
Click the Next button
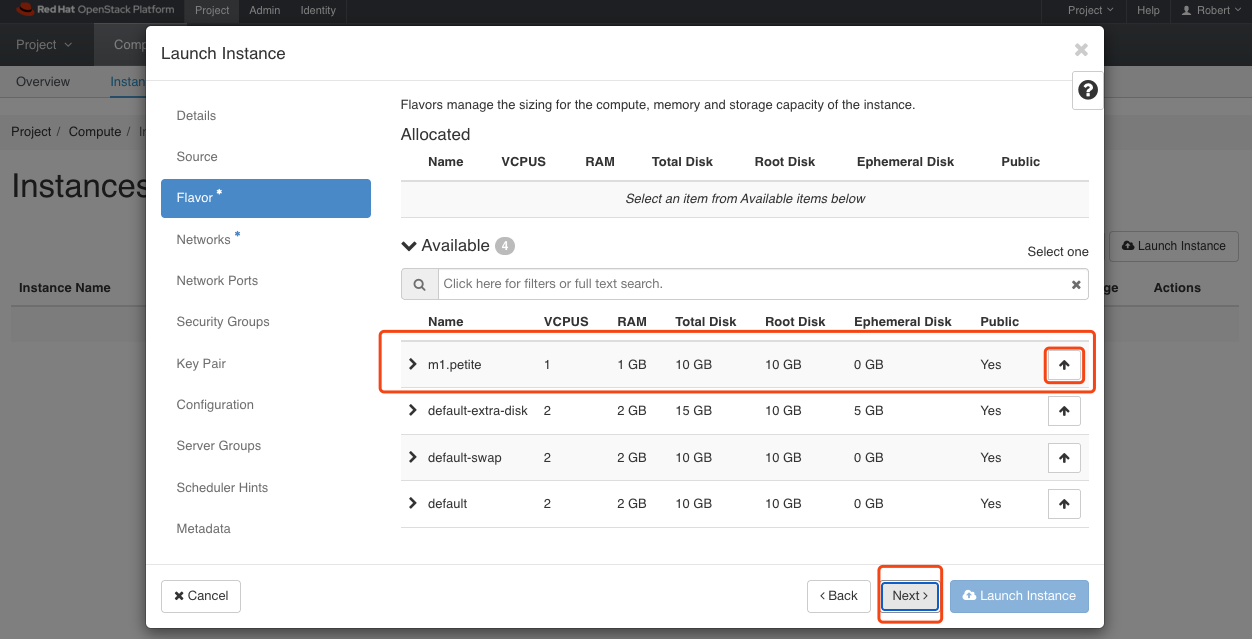910,596
